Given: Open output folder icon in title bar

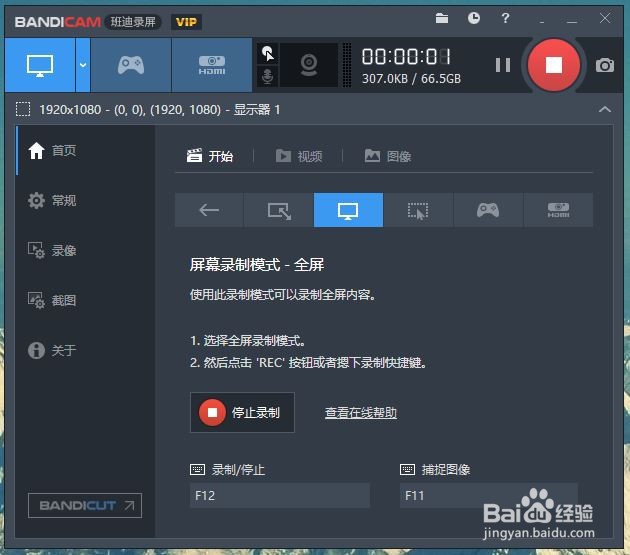Looking at the screenshot, I should [x=442, y=18].
